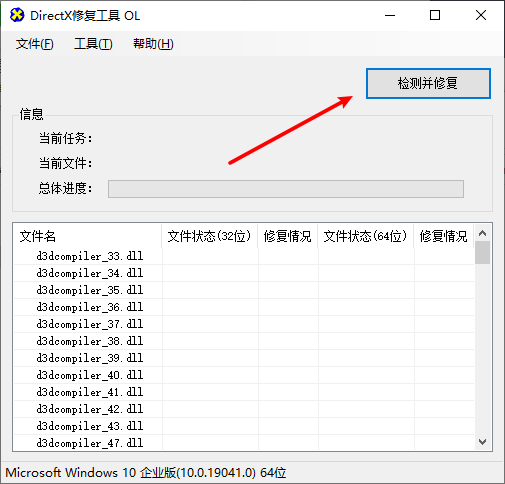
Task: Click the first 修复情况 column header
Action: [288, 236]
